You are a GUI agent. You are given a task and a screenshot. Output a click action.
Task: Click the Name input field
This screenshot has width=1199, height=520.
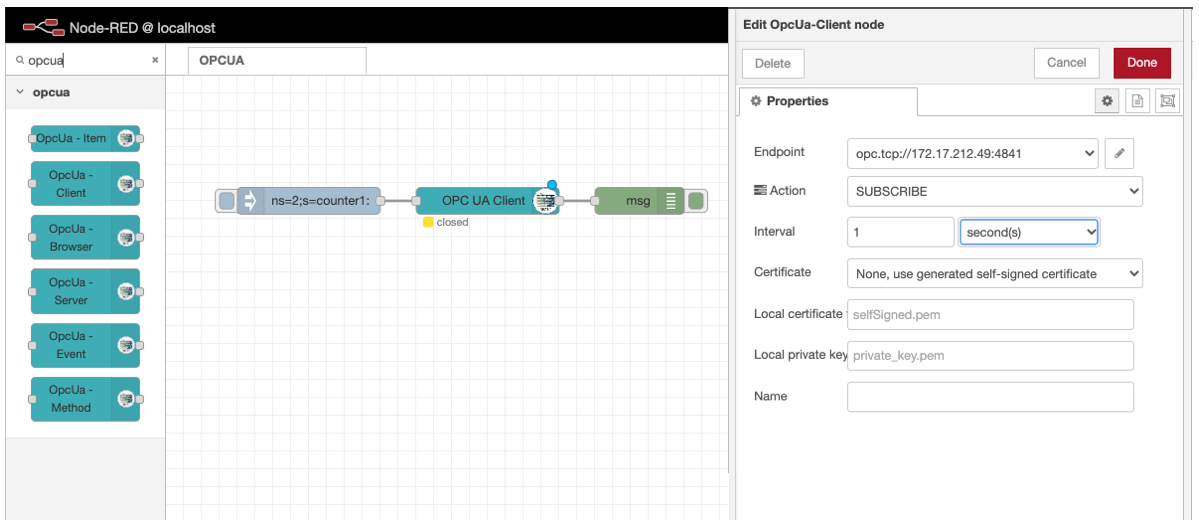(x=990, y=397)
